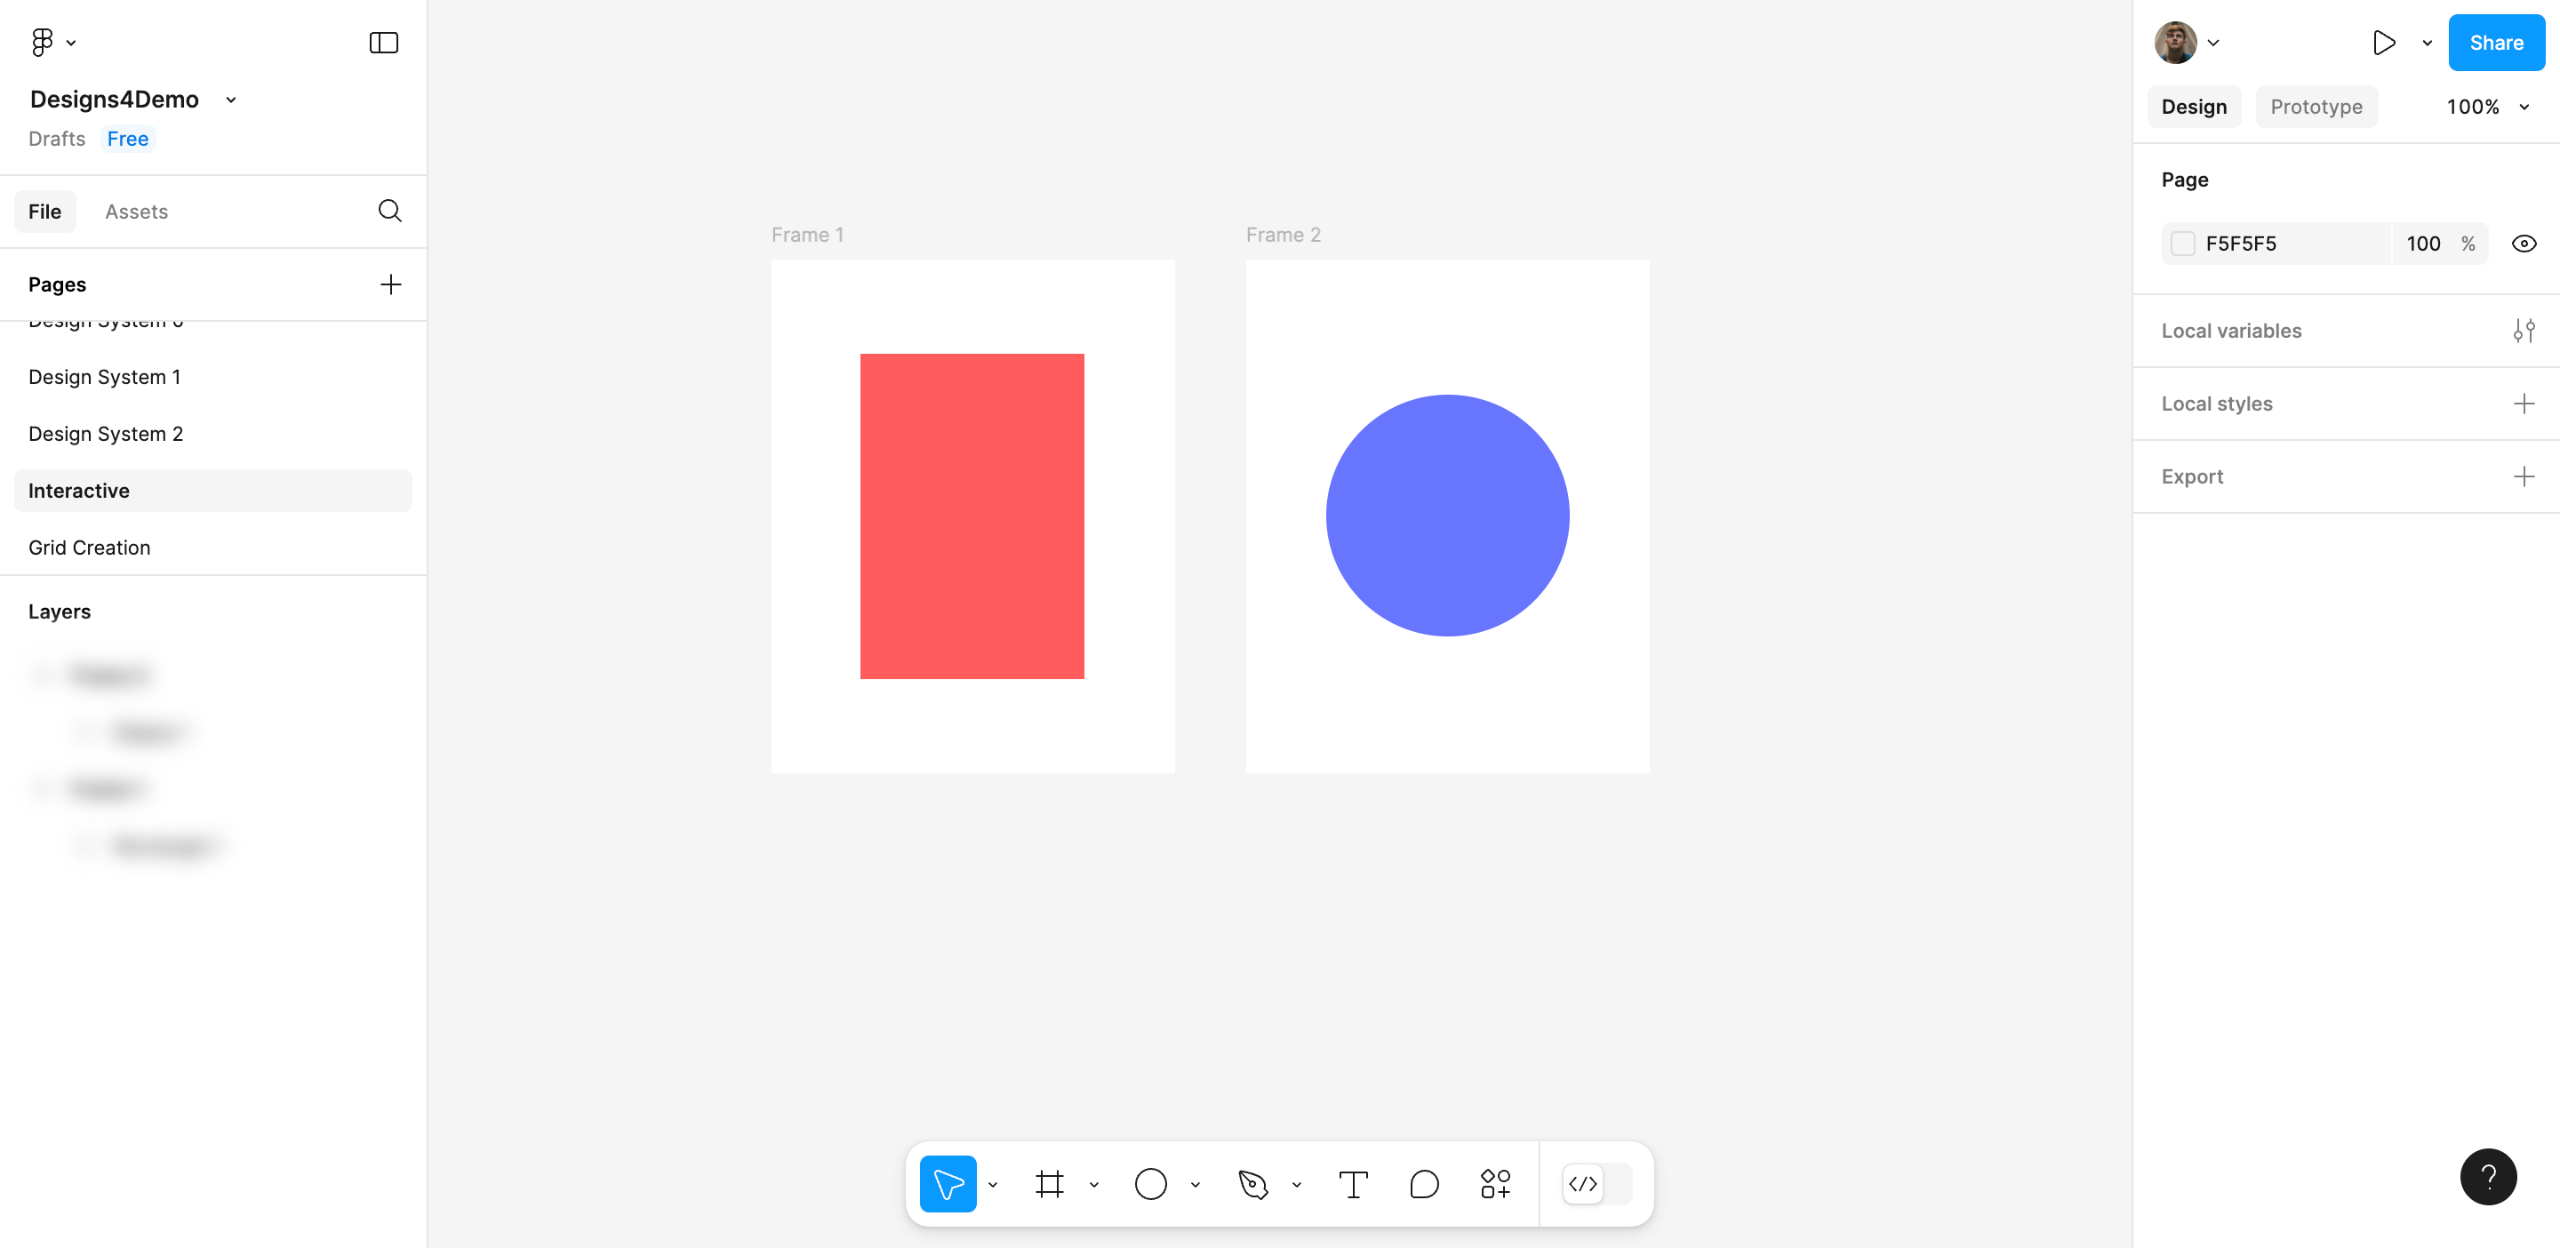
Task: Click the search icon in File panel
Action: (x=389, y=211)
